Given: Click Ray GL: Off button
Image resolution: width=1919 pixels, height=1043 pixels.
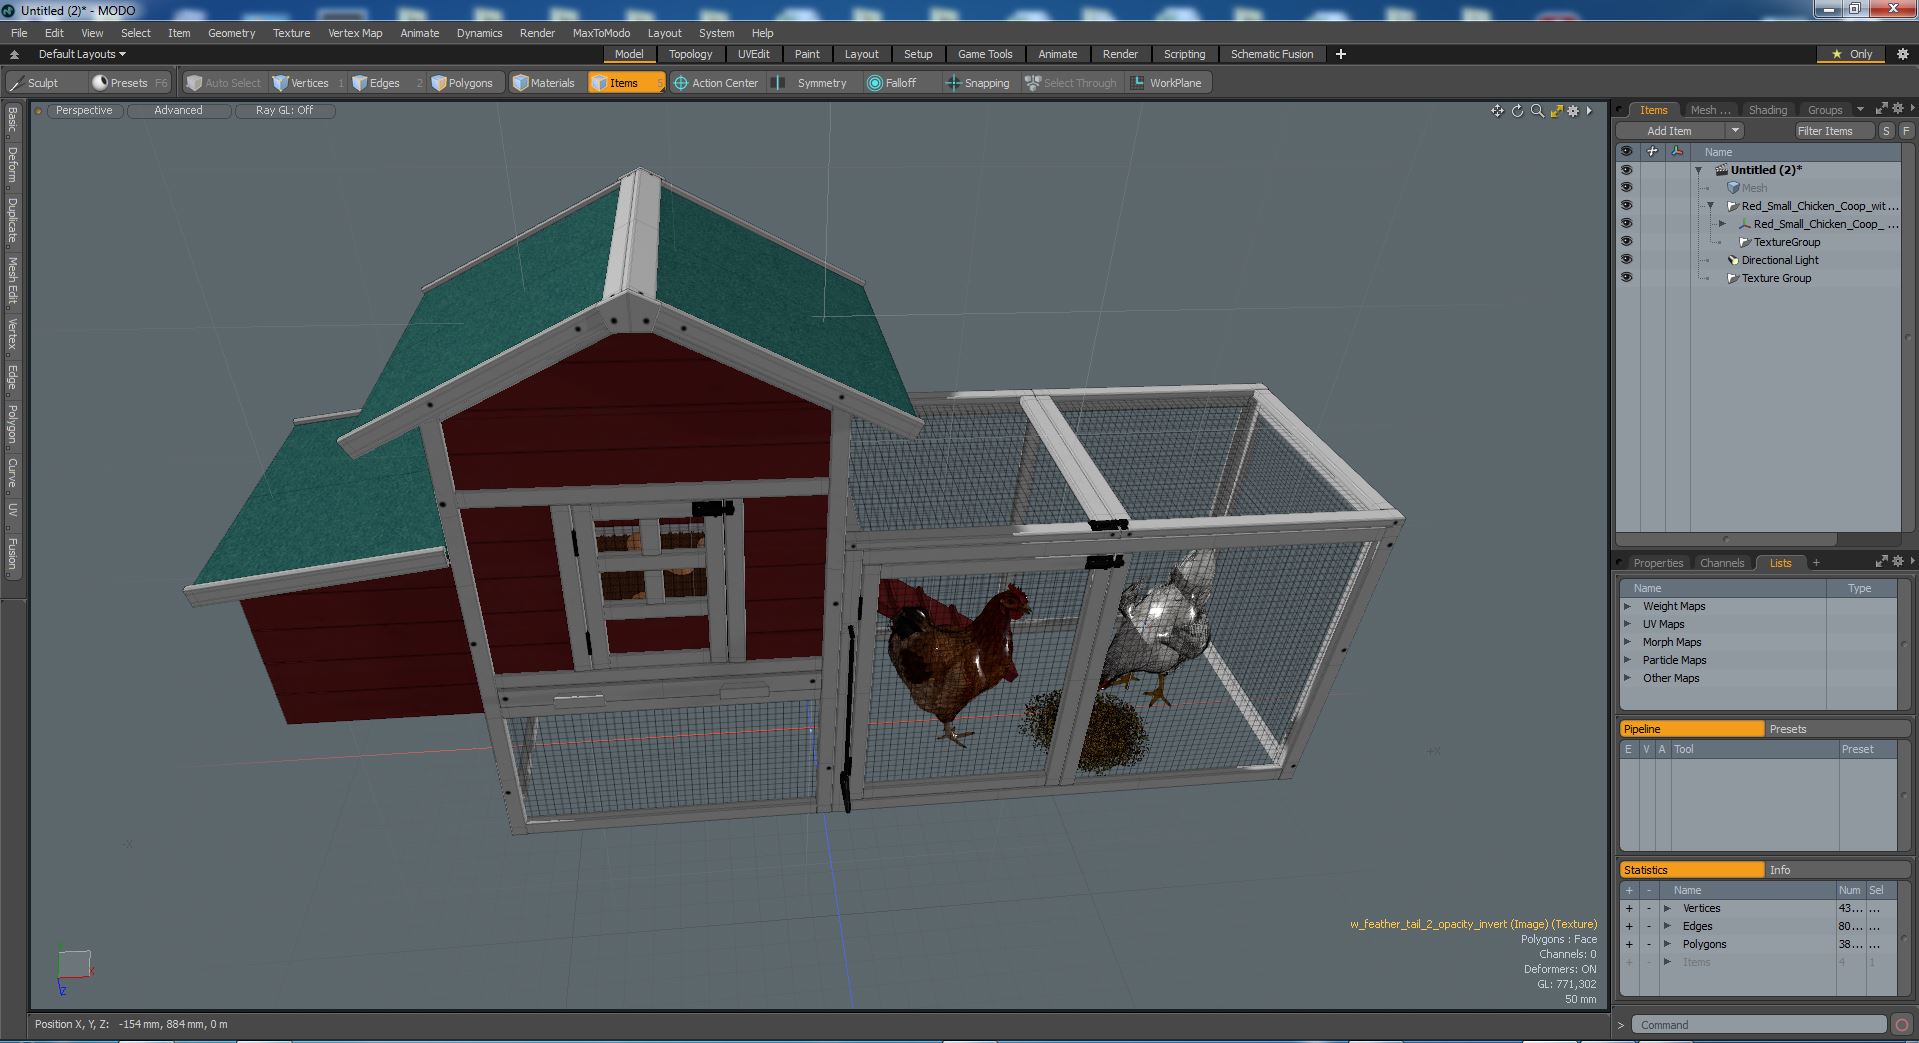Looking at the screenshot, I should coord(284,111).
